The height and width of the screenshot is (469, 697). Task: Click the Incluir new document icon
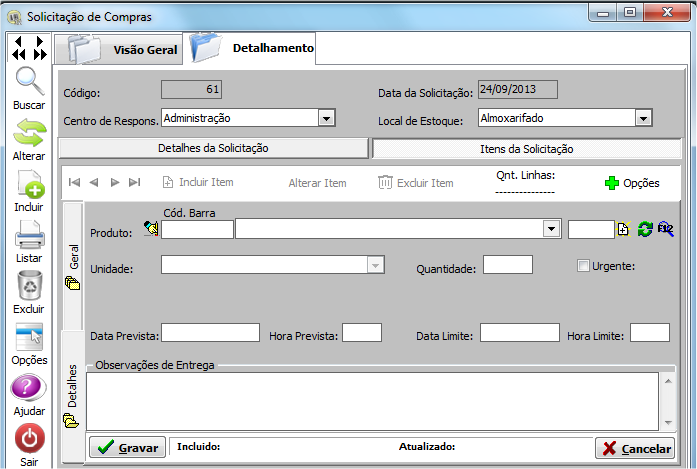tap(28, 185)
